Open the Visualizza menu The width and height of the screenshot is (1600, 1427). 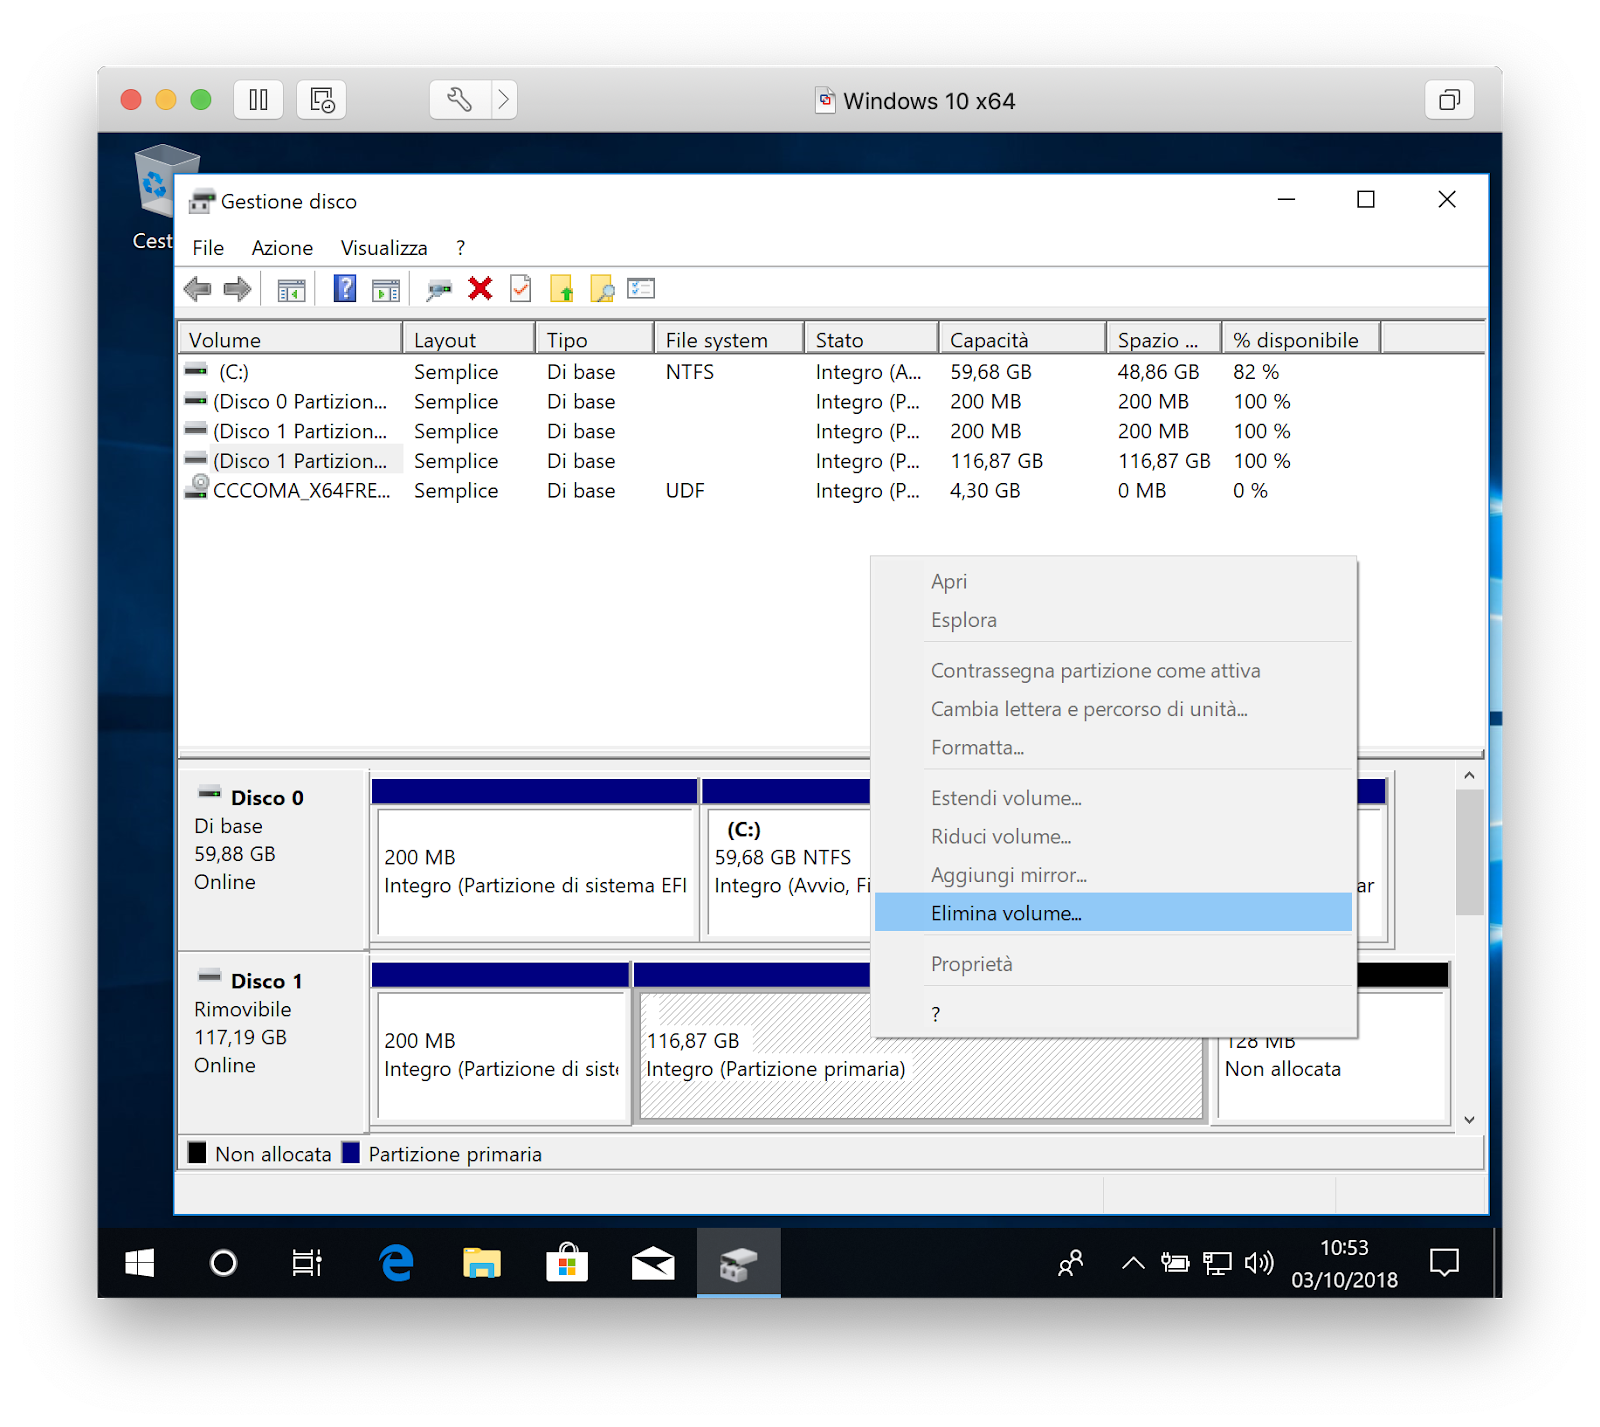384,248
